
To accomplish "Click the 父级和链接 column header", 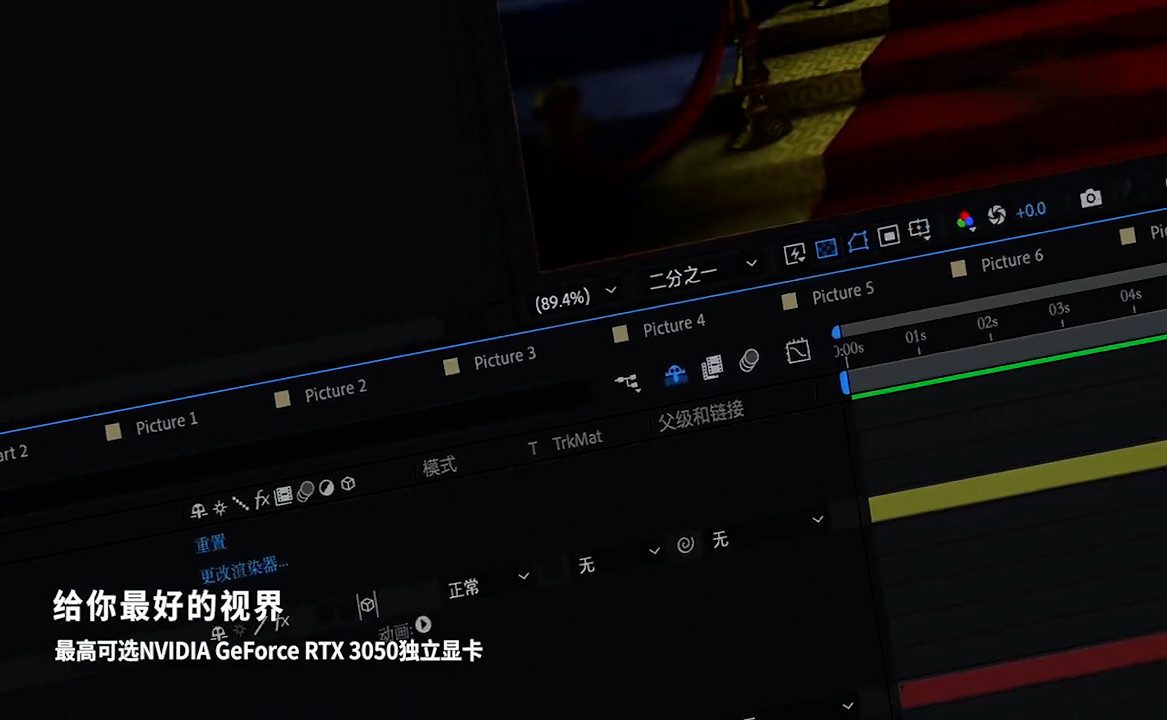I will pyautogui.click(x=700, y=415).
